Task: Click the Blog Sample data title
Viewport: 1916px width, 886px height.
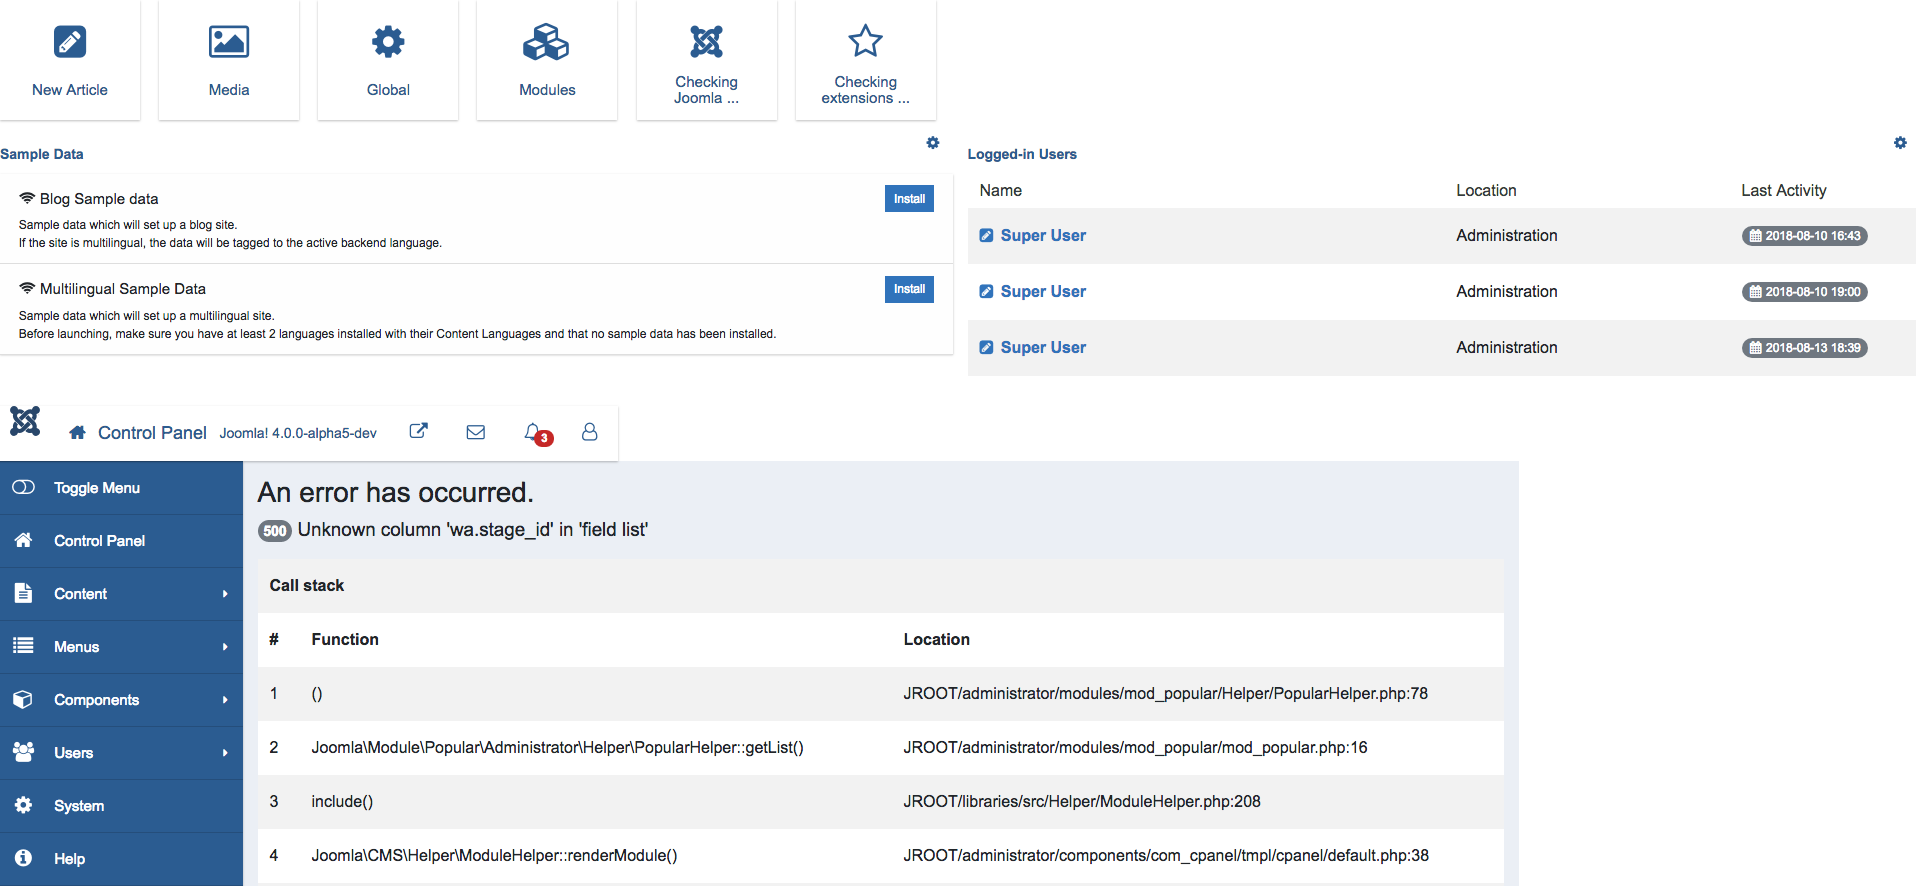Action: 99,199
